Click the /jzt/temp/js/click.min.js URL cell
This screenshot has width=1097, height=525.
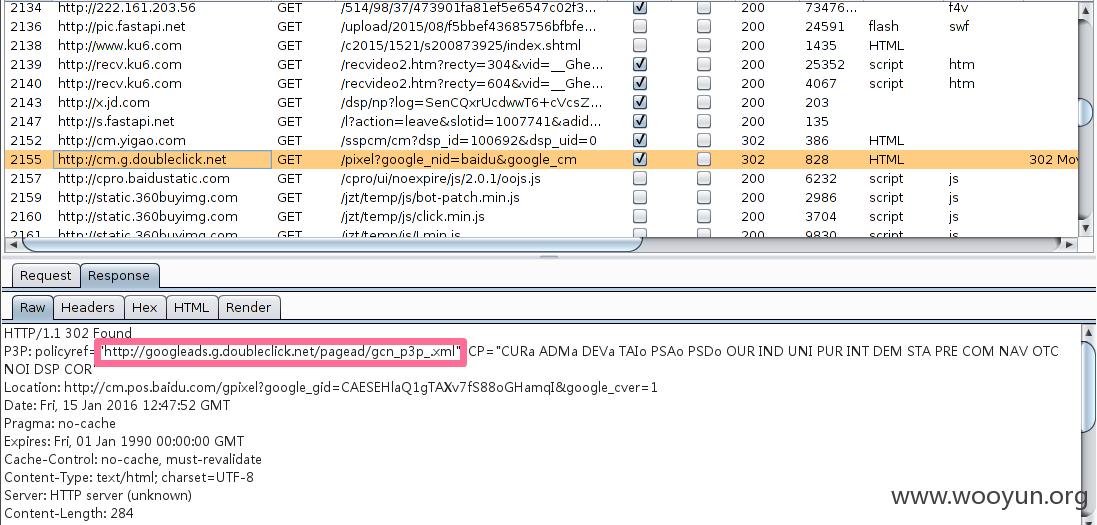tap(412, 216)
